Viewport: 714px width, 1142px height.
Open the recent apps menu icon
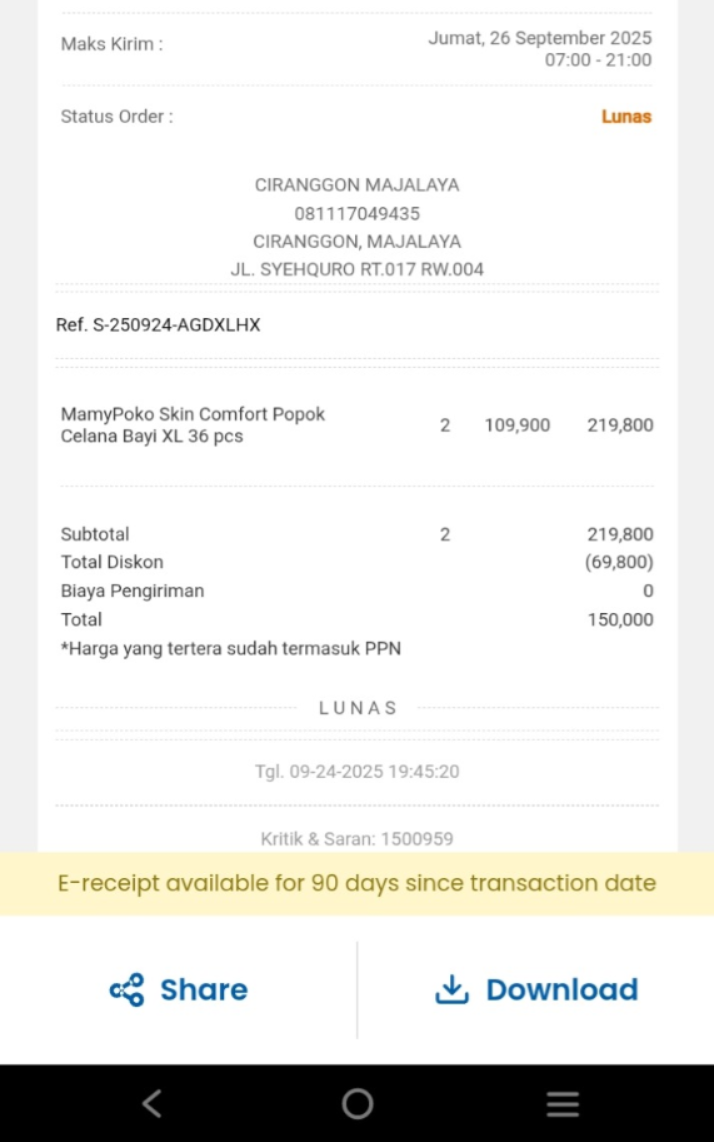point(563,1103)
